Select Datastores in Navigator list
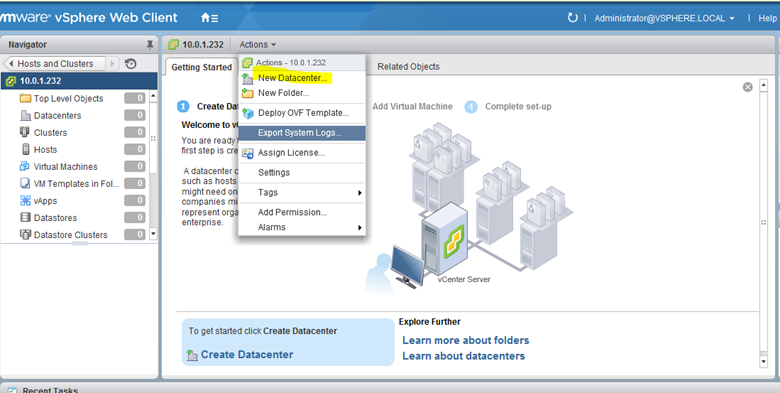This screenshot has height=393, width=780. click(55, 218)
